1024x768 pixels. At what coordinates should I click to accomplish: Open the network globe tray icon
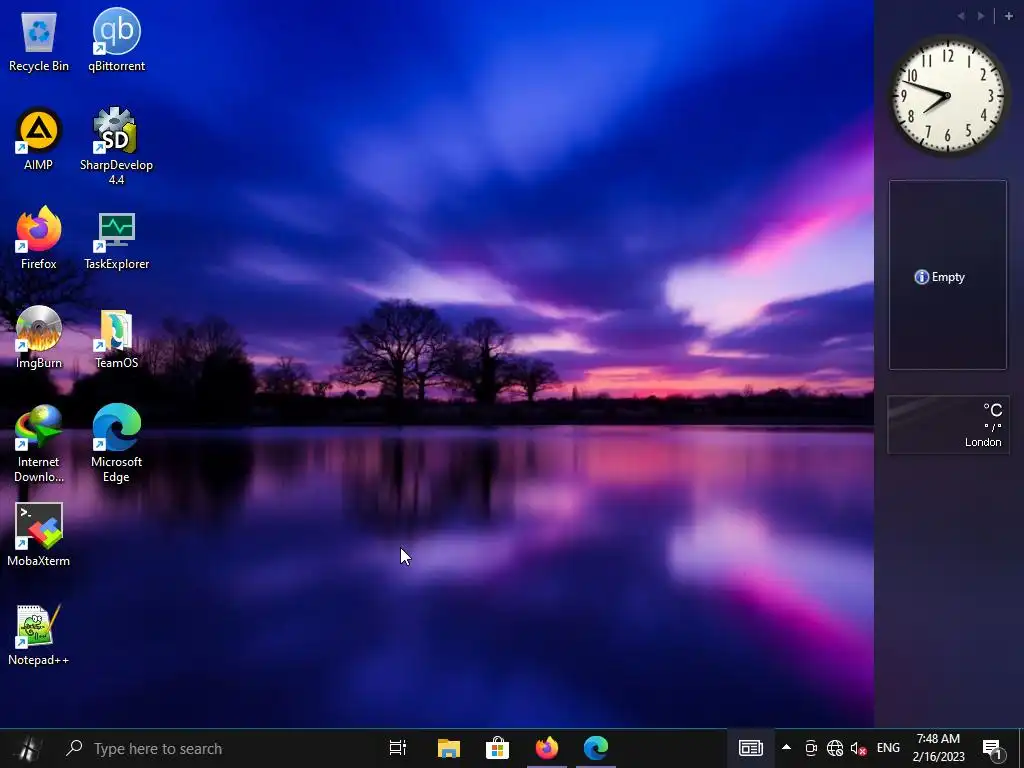tap(835, 748)
